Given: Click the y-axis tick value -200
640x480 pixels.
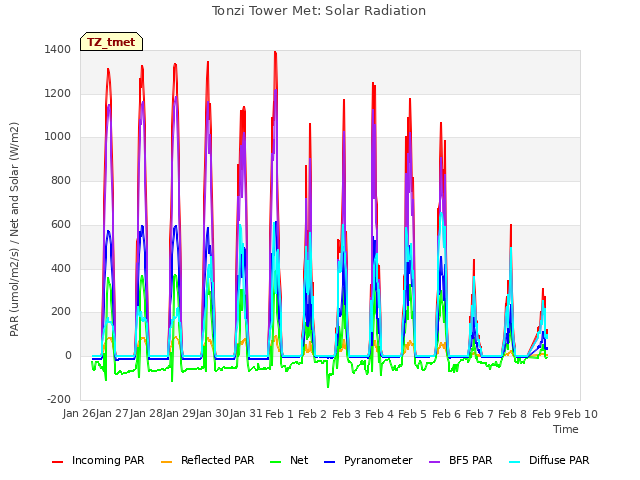Looking at the screenshot, I should click(59, 399).
